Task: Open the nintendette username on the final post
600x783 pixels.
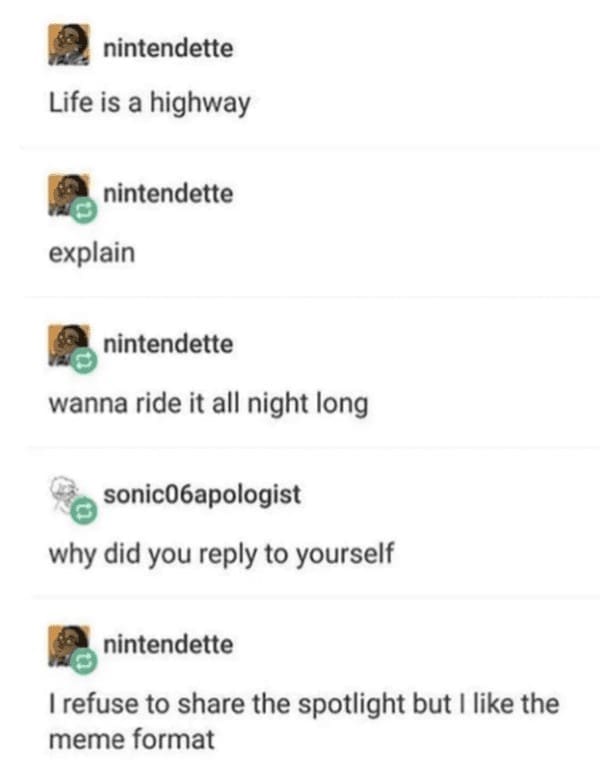Action: 168,644
